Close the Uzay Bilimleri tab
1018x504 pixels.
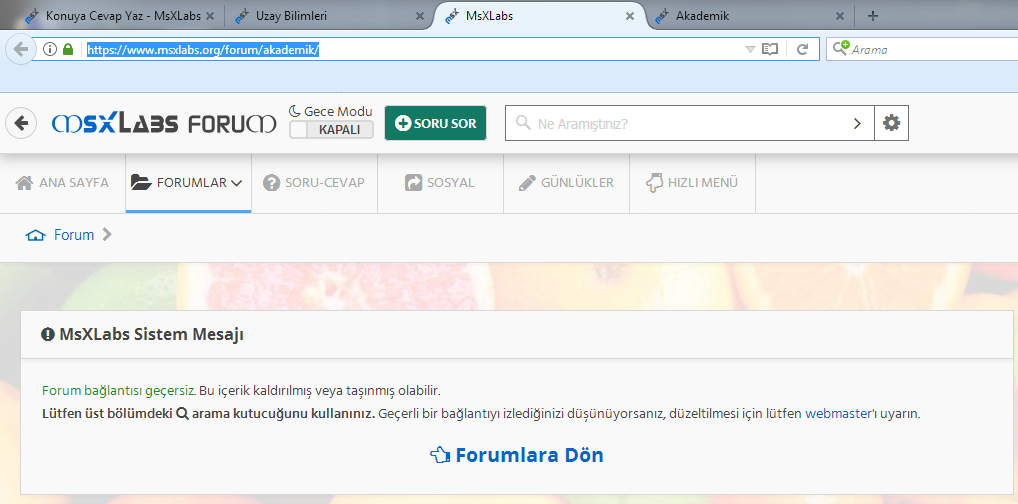click(x=419, y=16)
